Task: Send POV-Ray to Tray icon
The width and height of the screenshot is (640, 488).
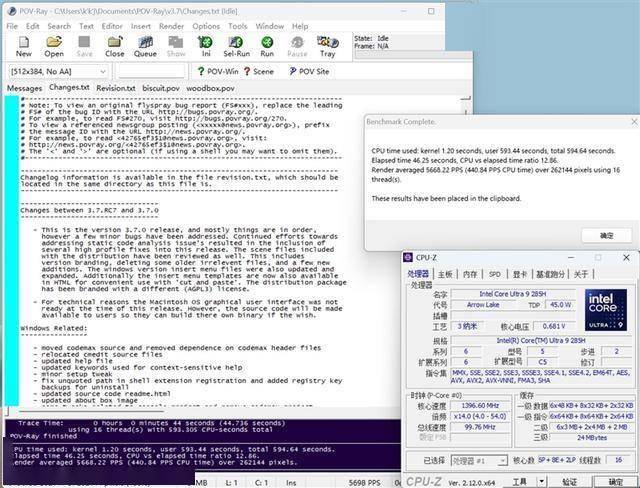Action: [x=328, y=47]
